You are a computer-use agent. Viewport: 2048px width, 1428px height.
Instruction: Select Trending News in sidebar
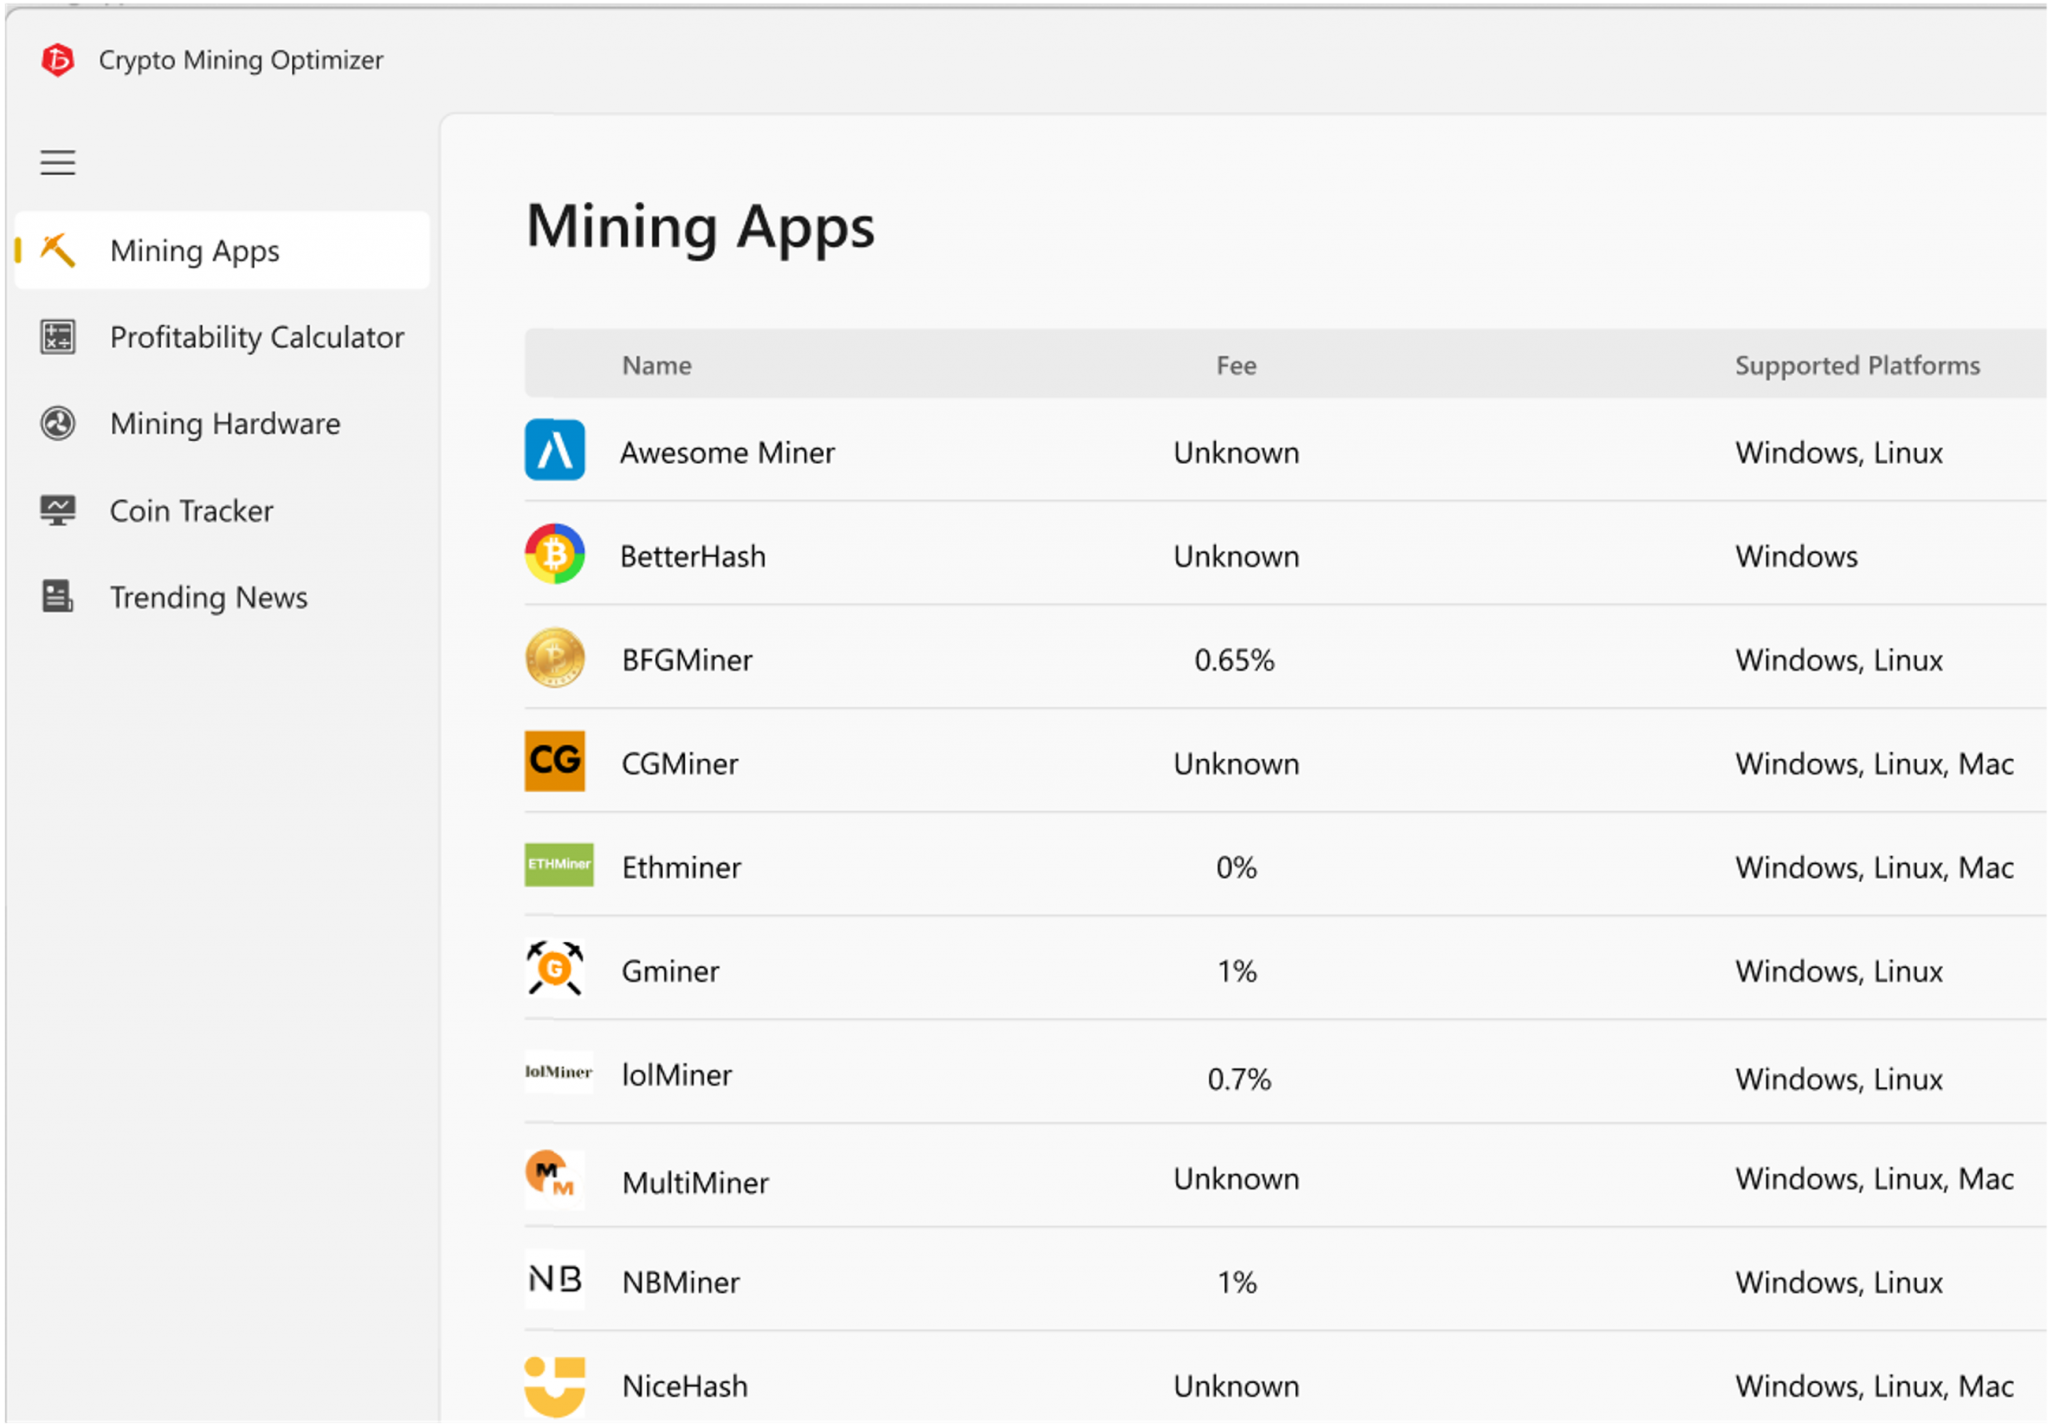pyautogui.click(x=208, y=598)
